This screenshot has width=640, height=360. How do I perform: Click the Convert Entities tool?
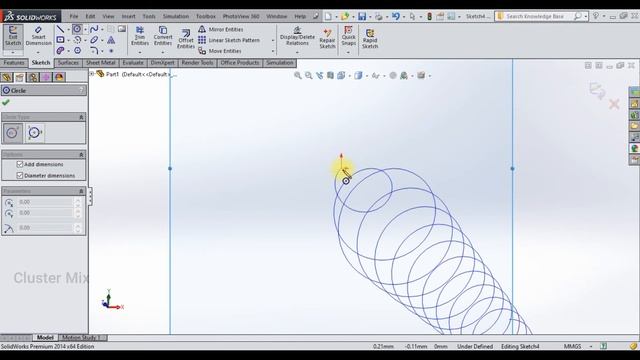coord(162,36)
